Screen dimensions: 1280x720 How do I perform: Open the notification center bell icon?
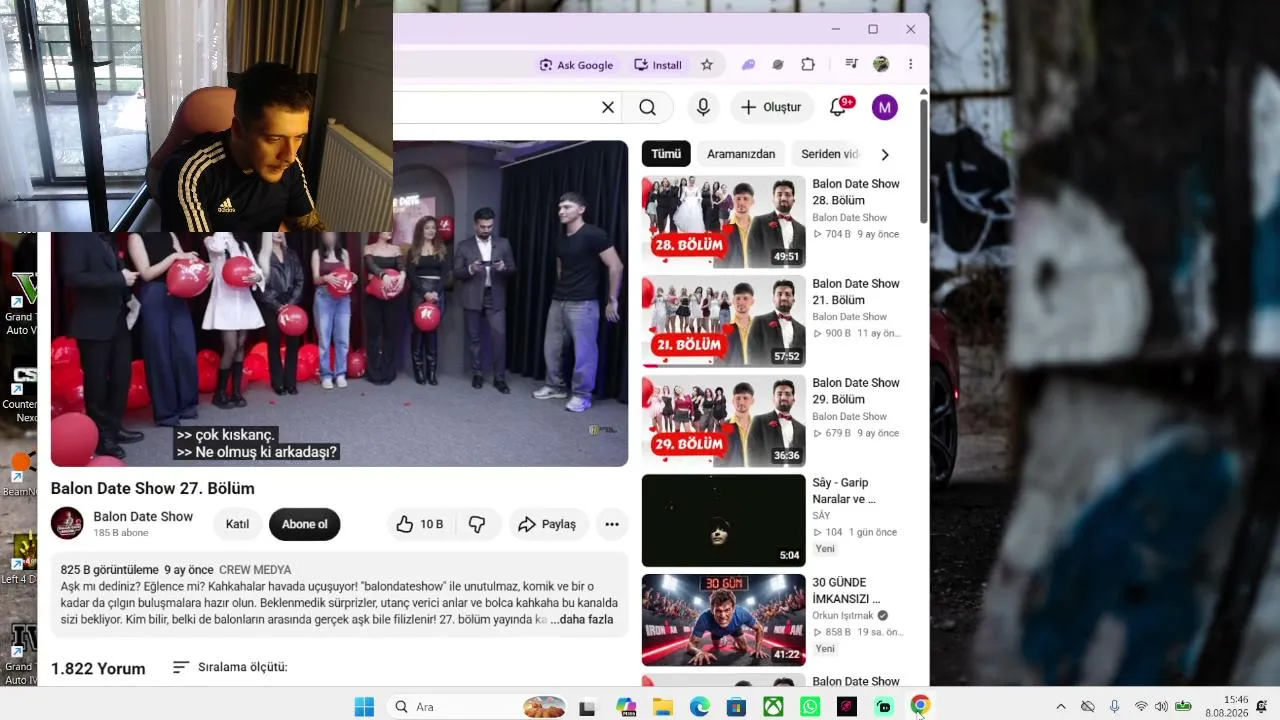point(1262,707)
